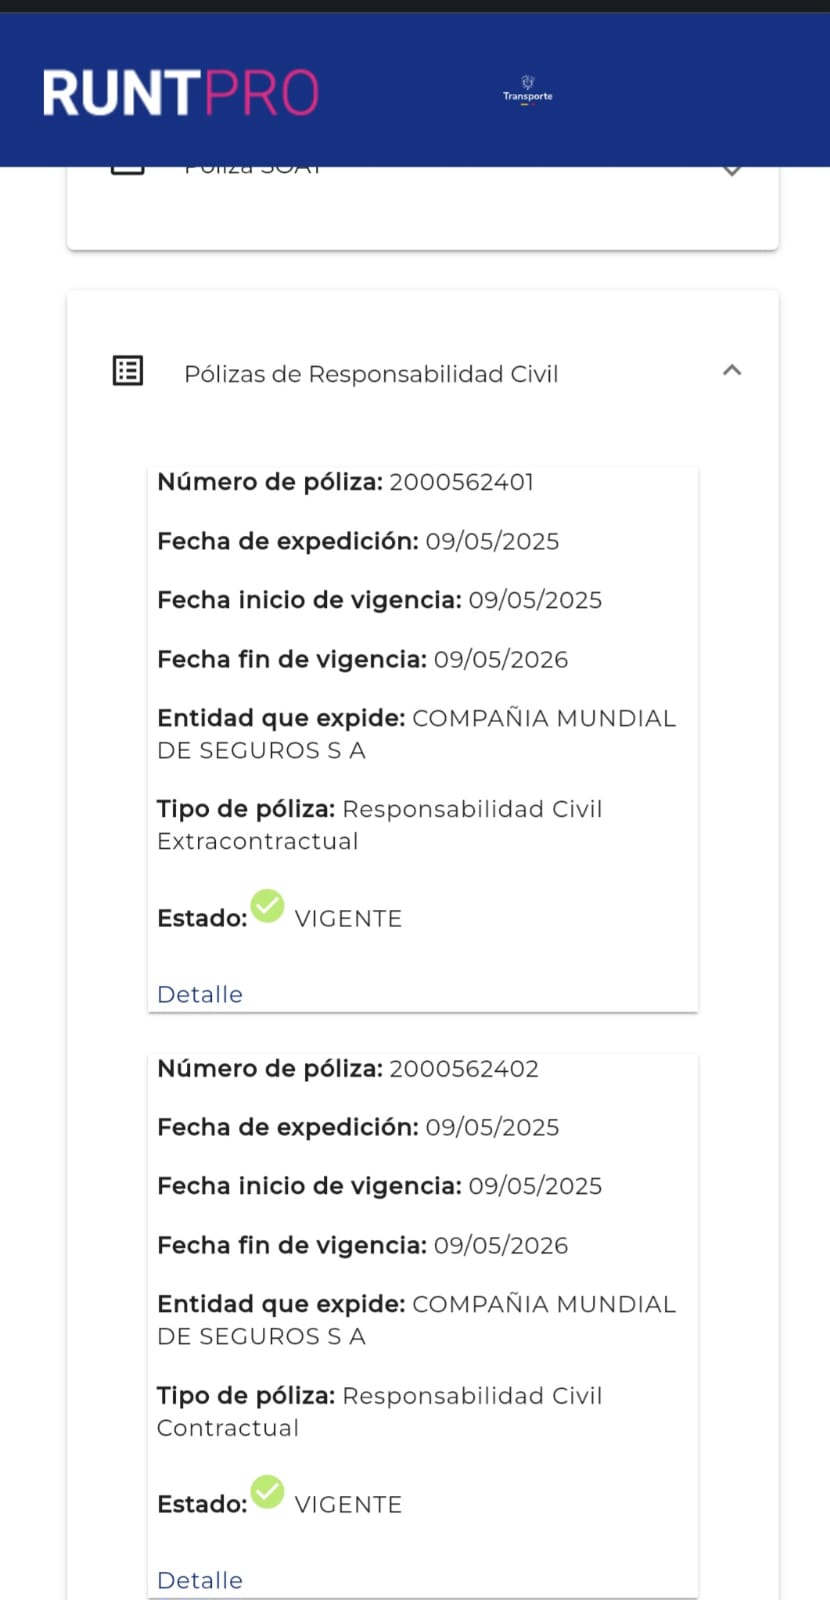Click VIGENTE status of second policy
The image size is (830, 1600).
coord(348,1505)
